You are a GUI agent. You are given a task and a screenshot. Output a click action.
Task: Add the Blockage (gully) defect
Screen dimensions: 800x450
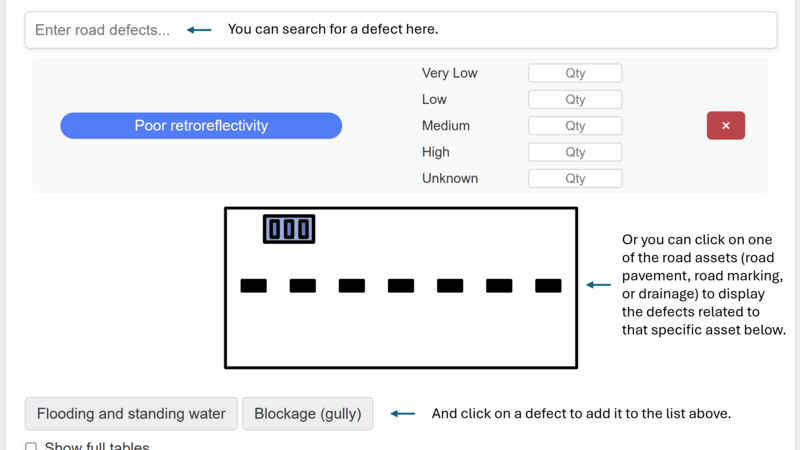(x=307, y=414)
